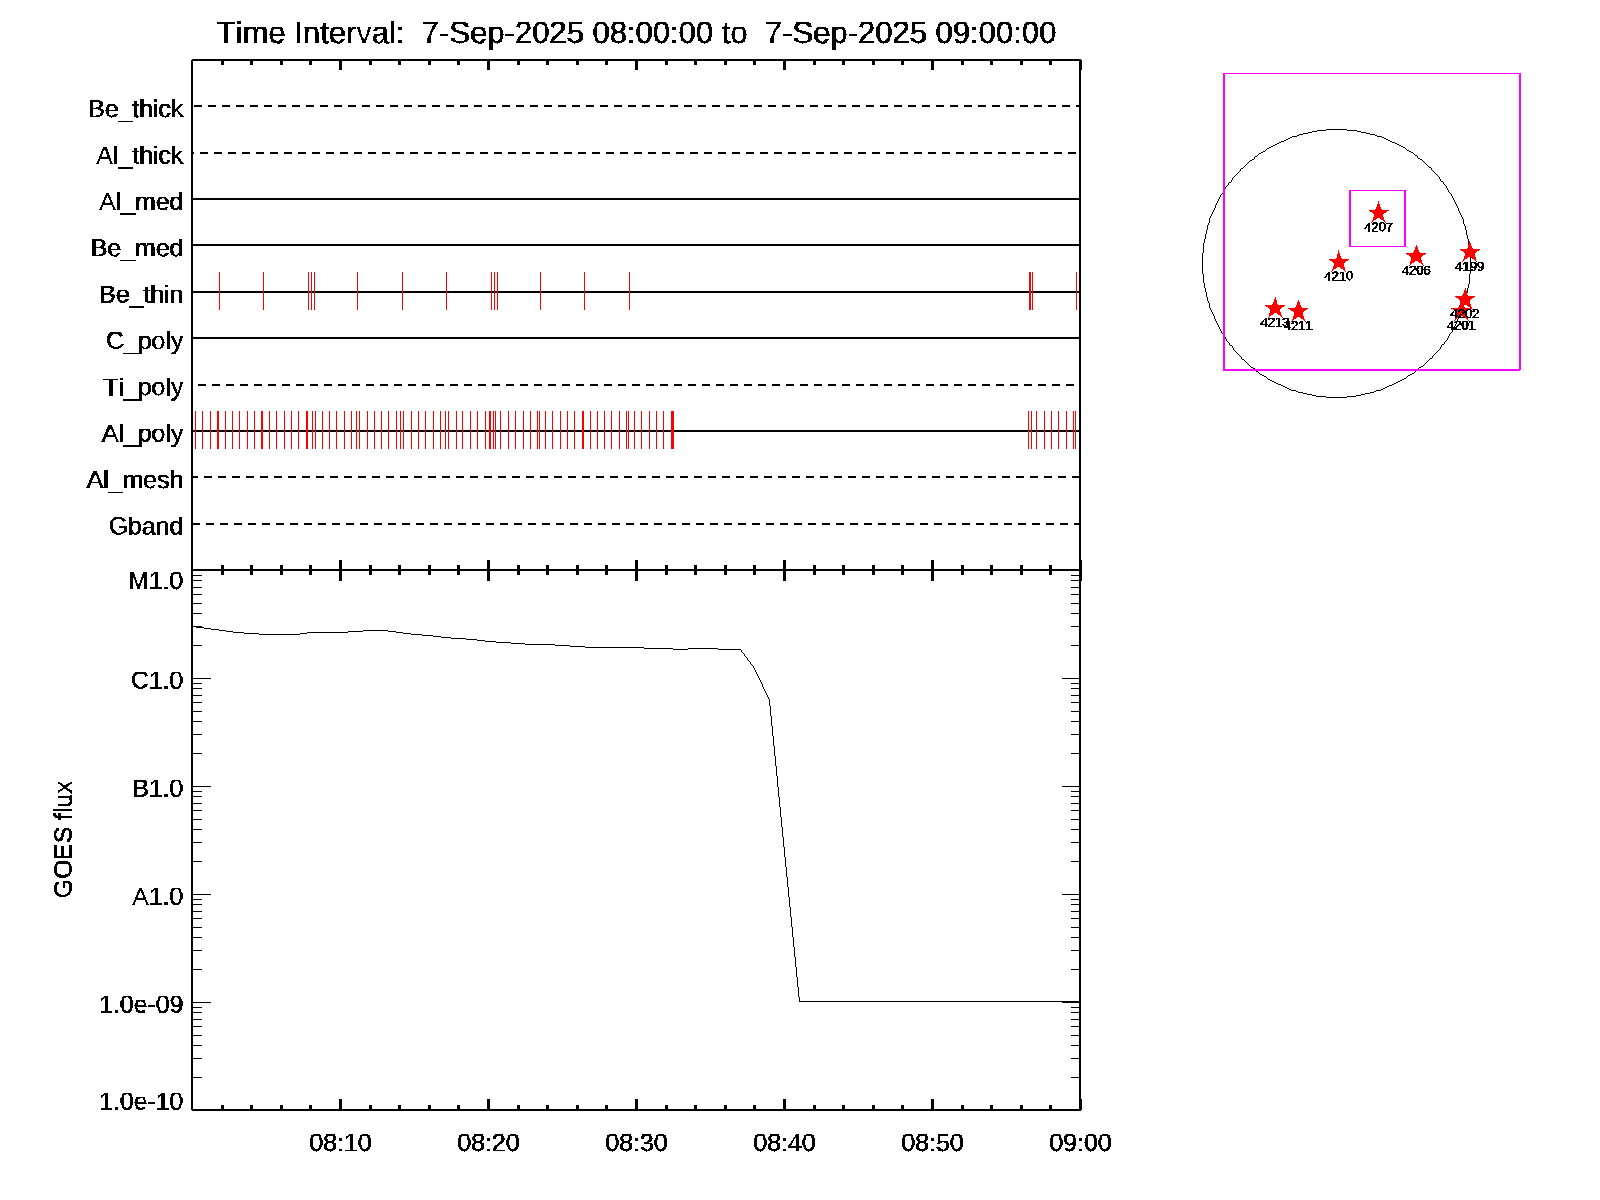
Task: Select the star marker labeled 4199
Action: click(1469, 252)
